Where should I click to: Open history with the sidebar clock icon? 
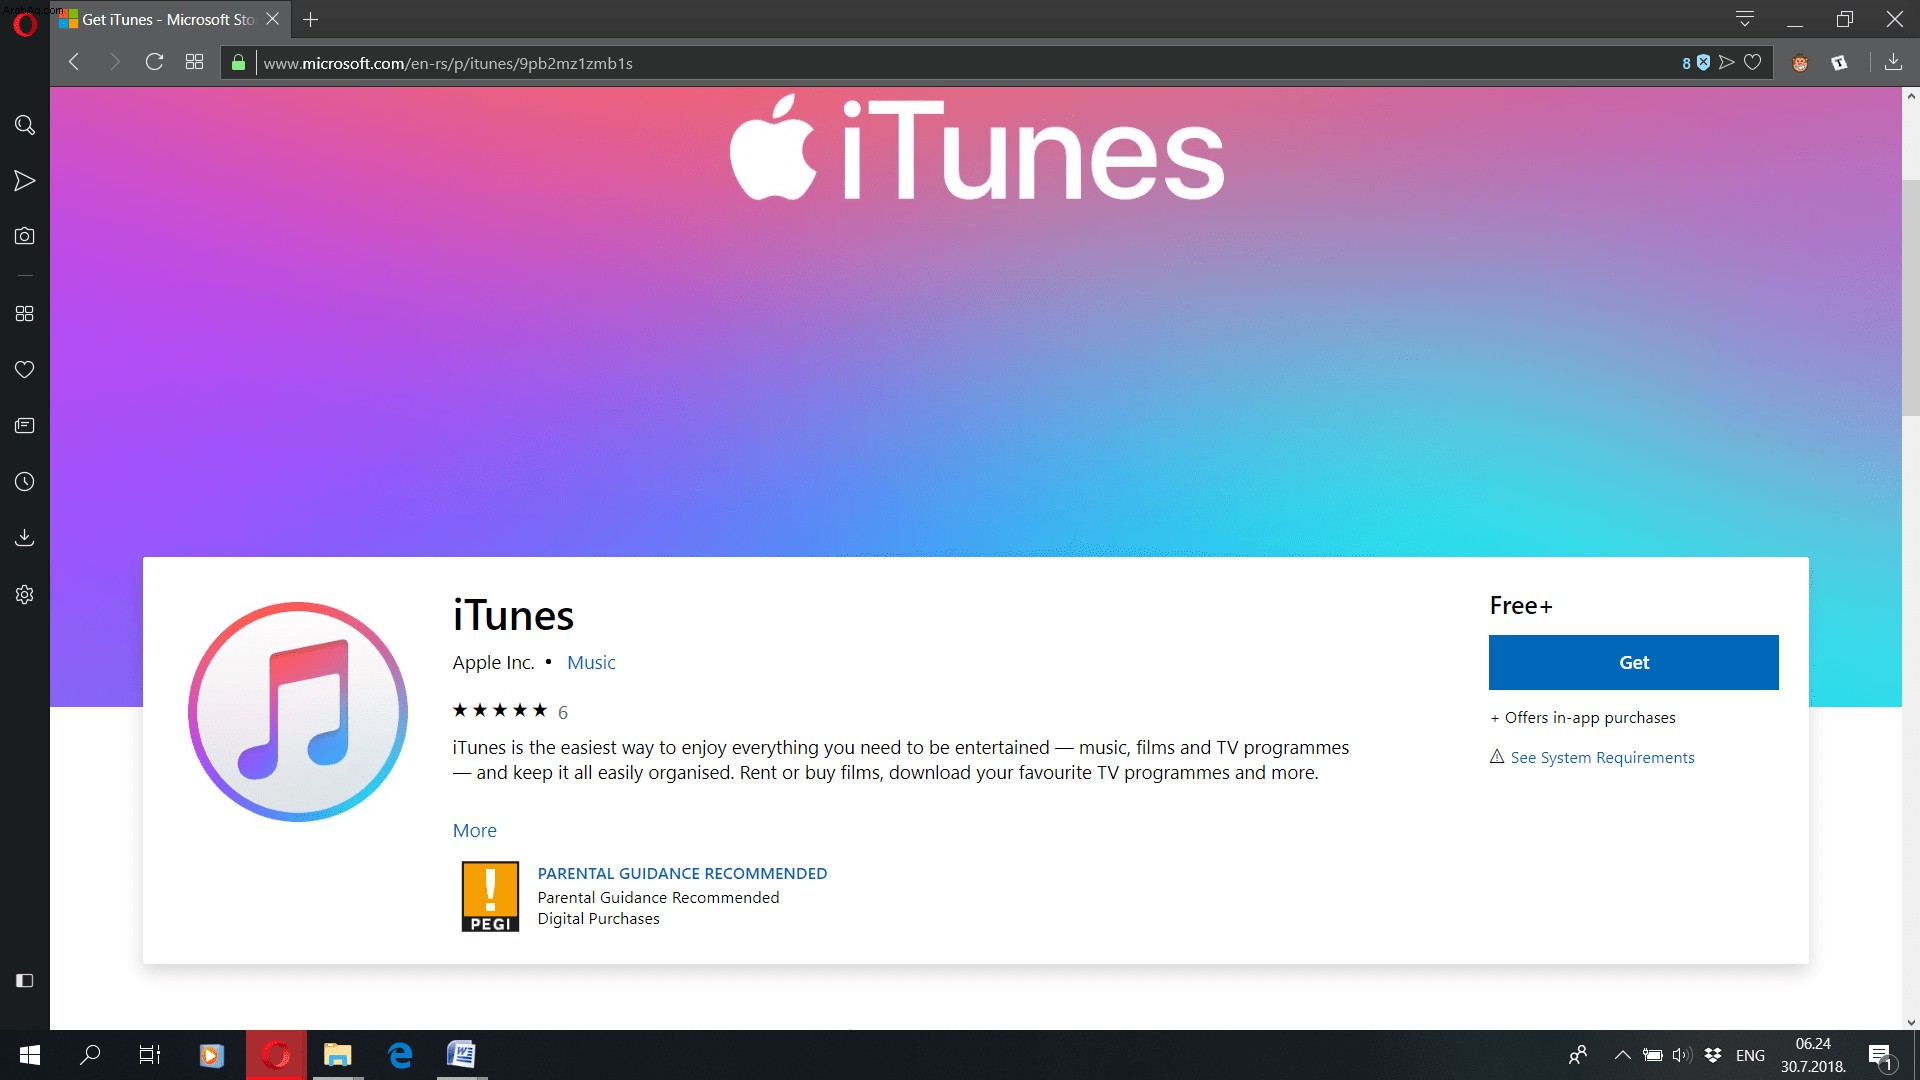(25, 482)
